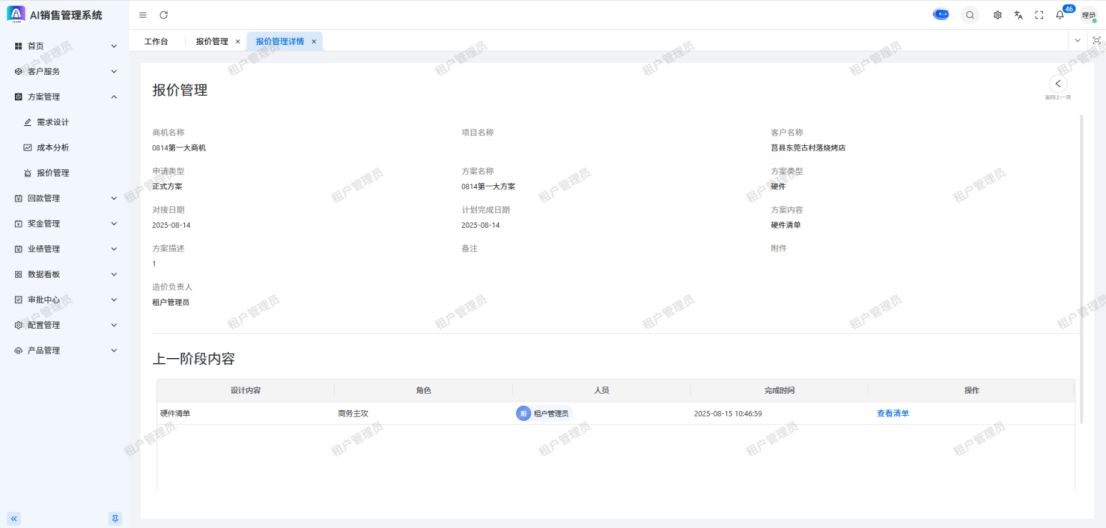This screenshot has height=528, width=1106.
Task: Click the back arrow button 返回上一页
Action: pyautogui.click(x=1058, y=84)
